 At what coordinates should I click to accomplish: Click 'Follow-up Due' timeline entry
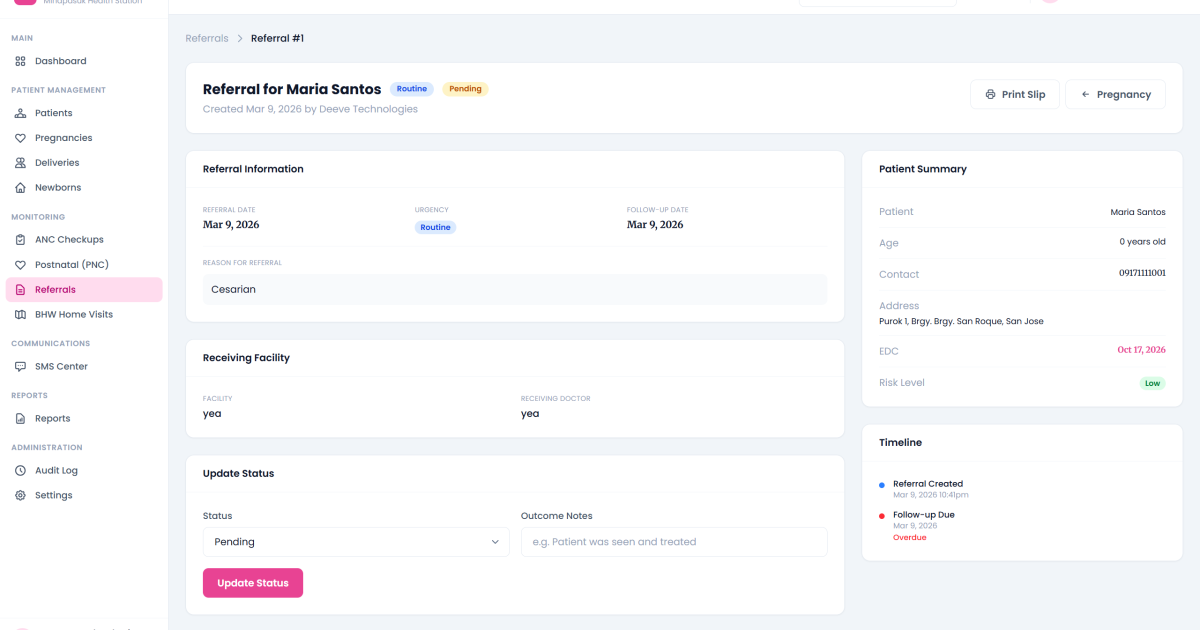924,515
